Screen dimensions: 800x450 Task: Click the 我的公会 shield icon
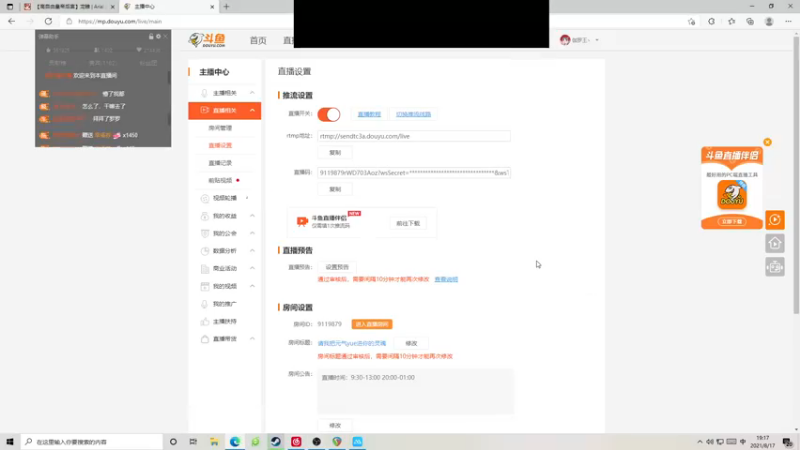[x=205, y=233]
